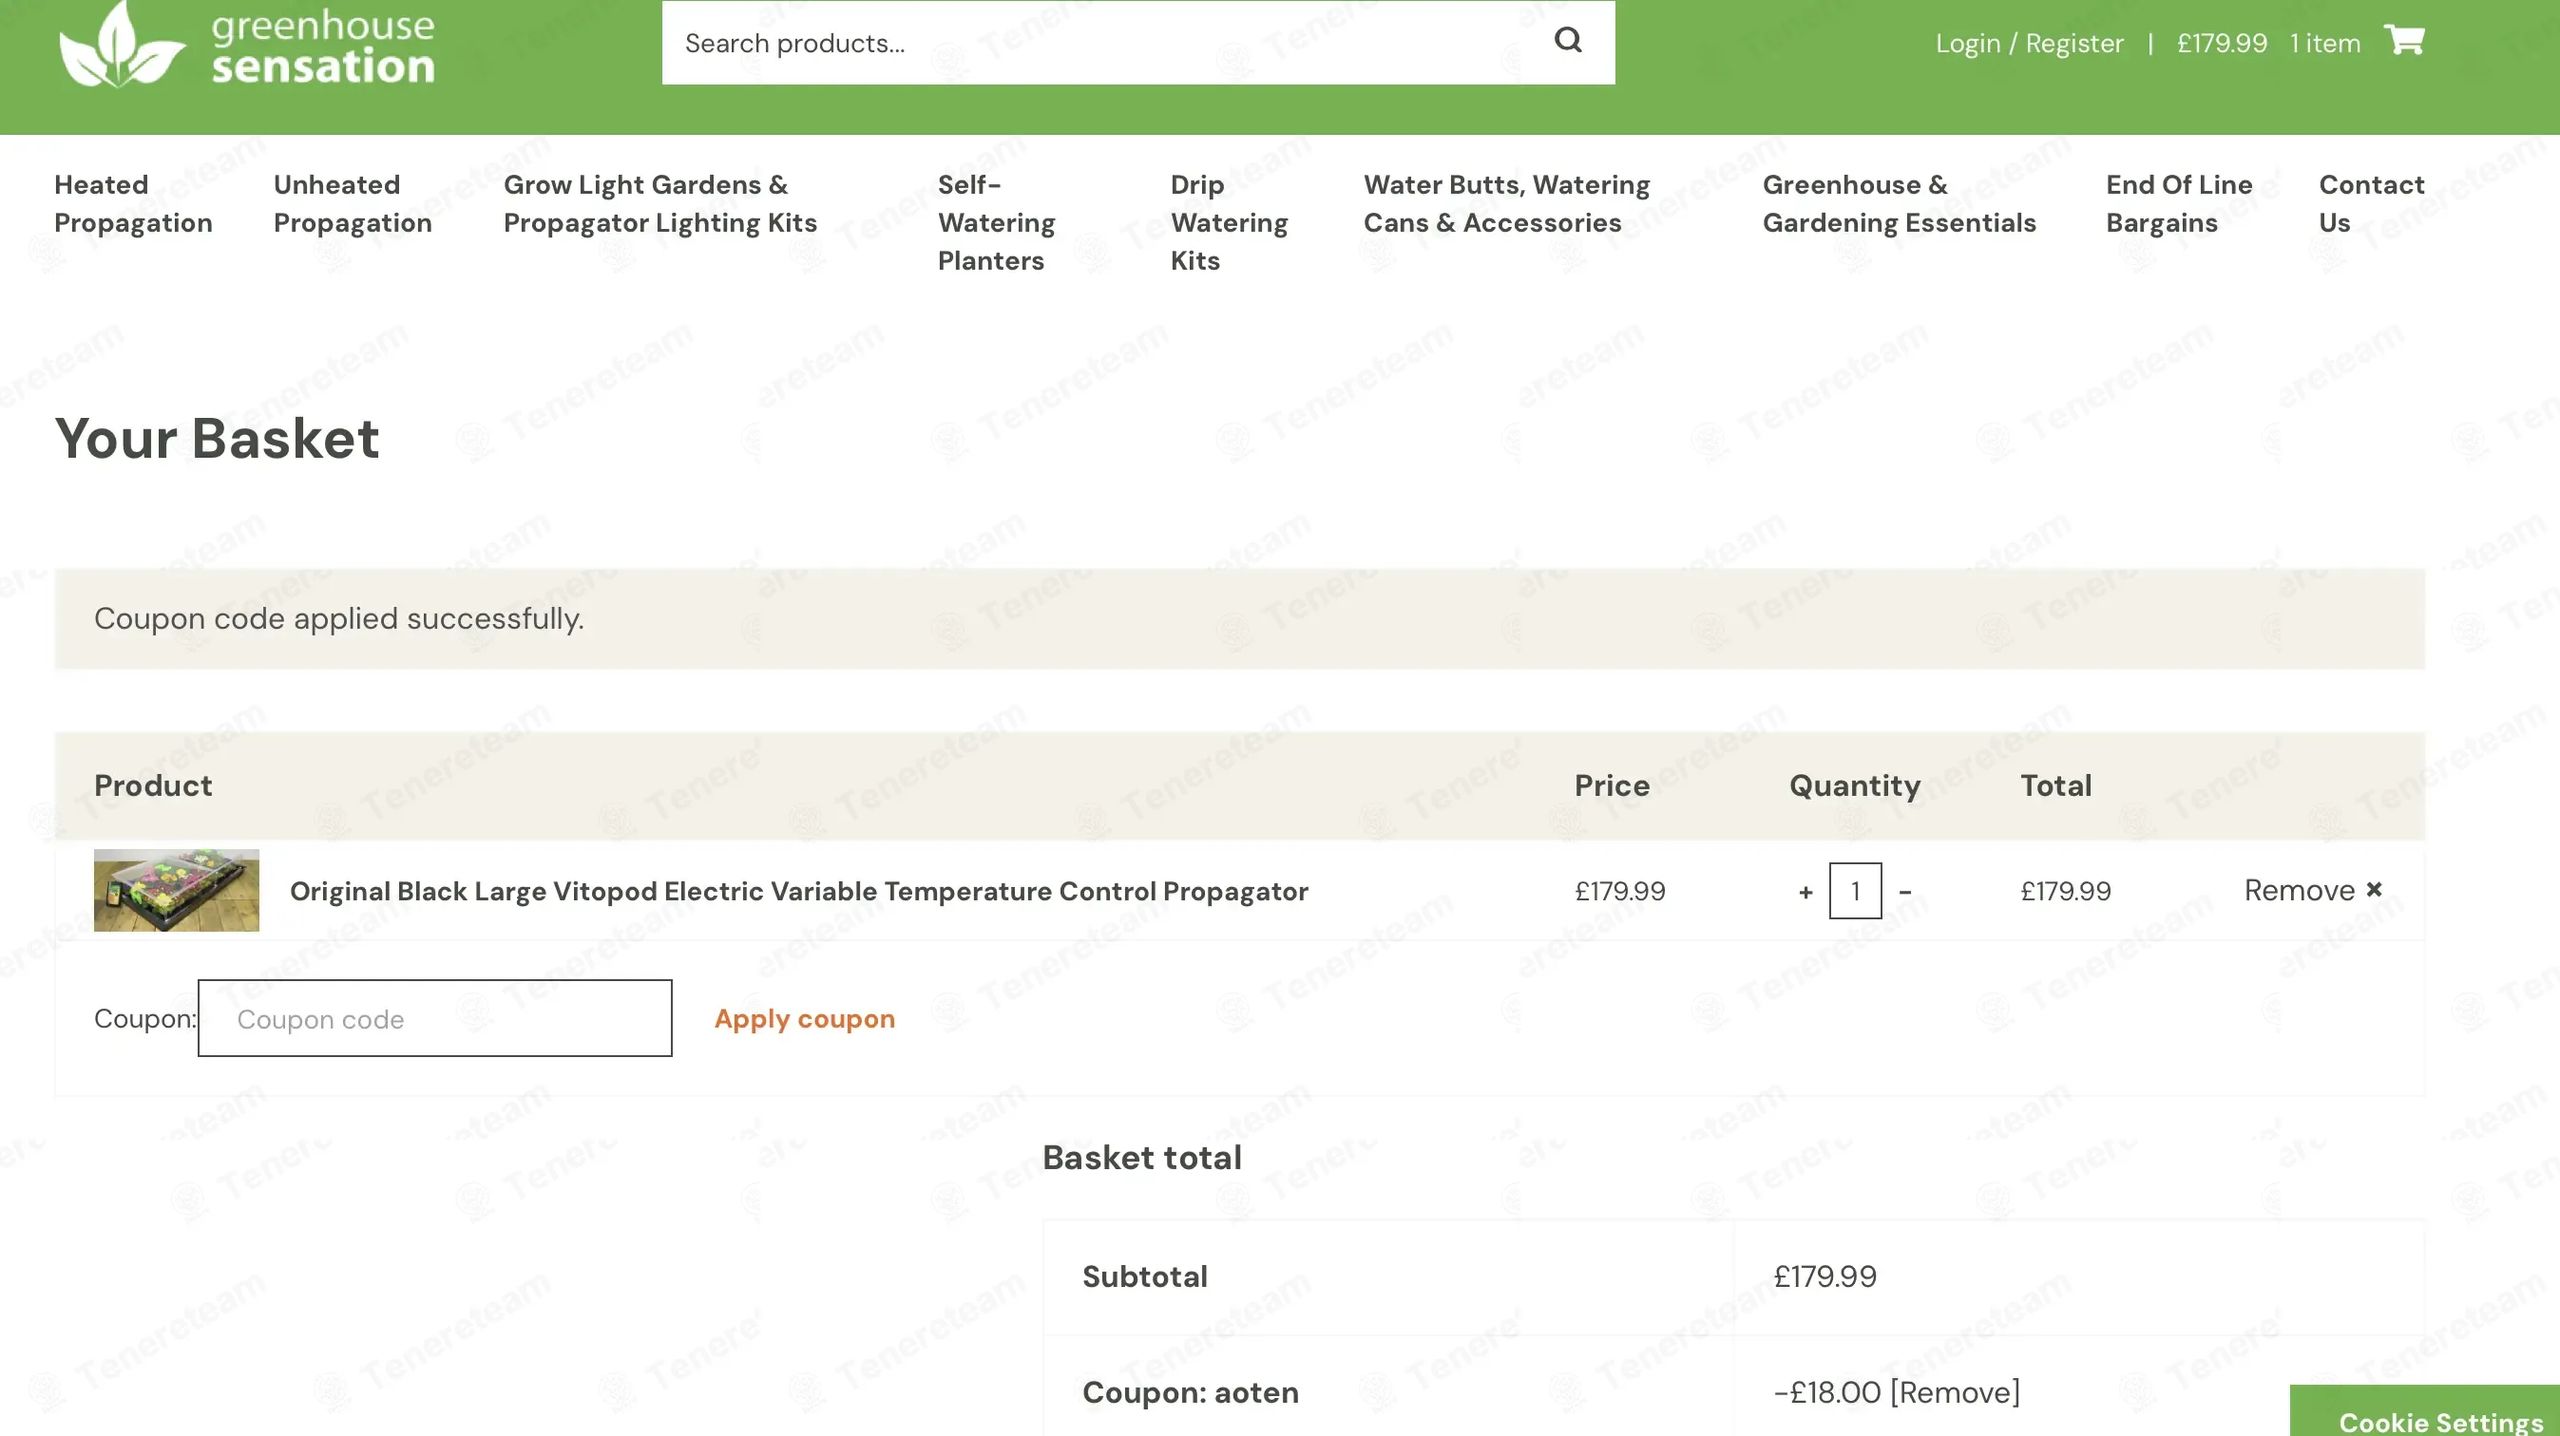This screenshot has height=1436, width=2560.
Task: Click the search magnifier icon
Action: tap(1567, 40)
